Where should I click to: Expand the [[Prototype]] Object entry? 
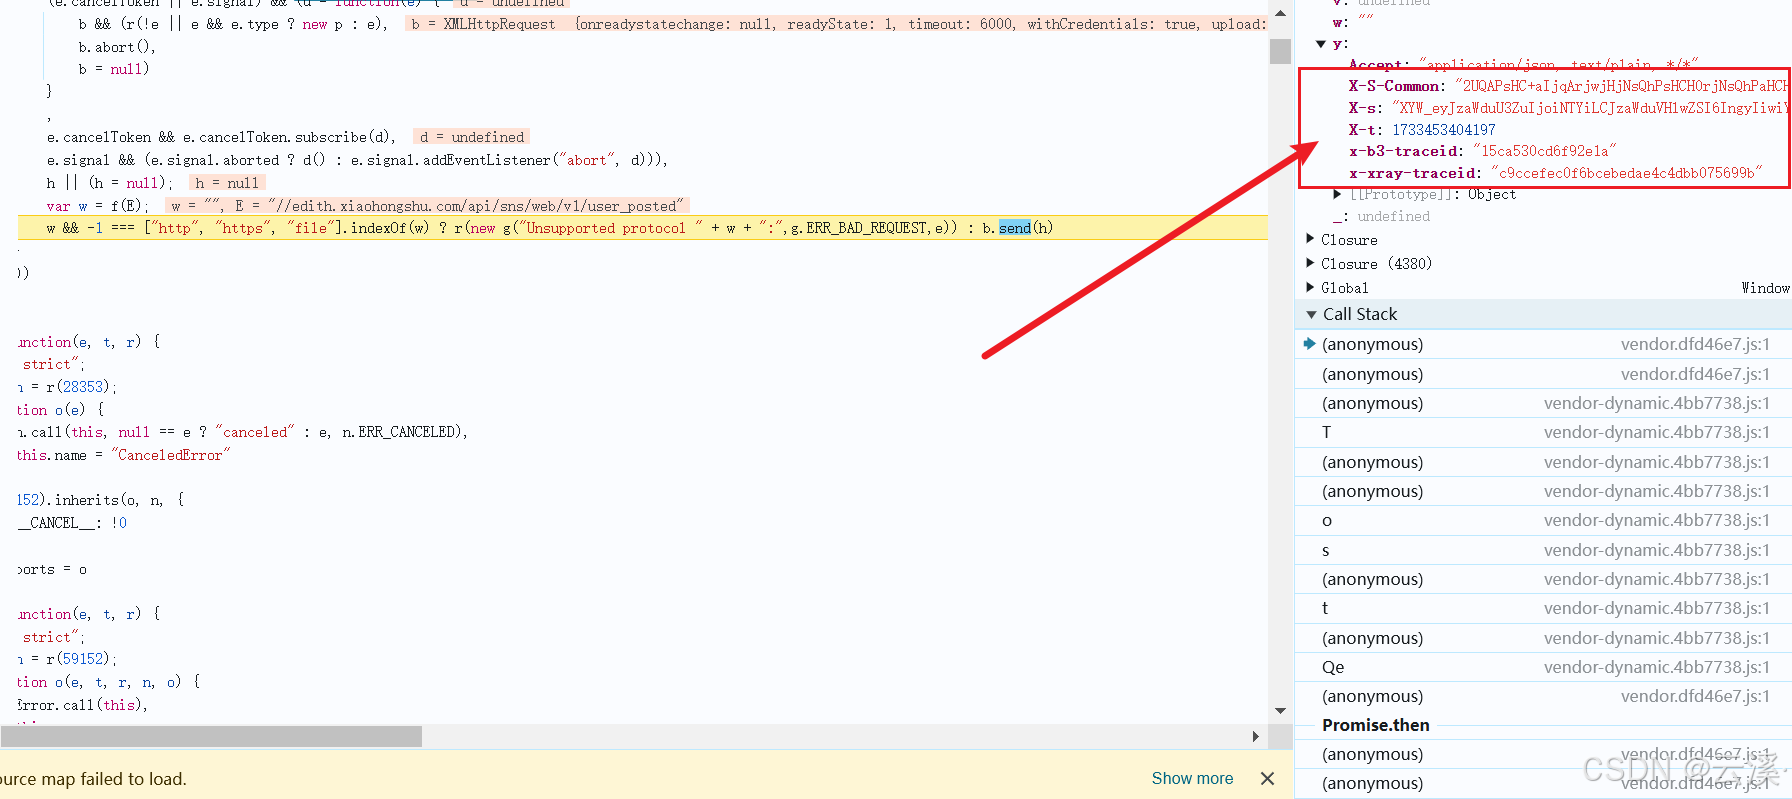coord(1338,194)
